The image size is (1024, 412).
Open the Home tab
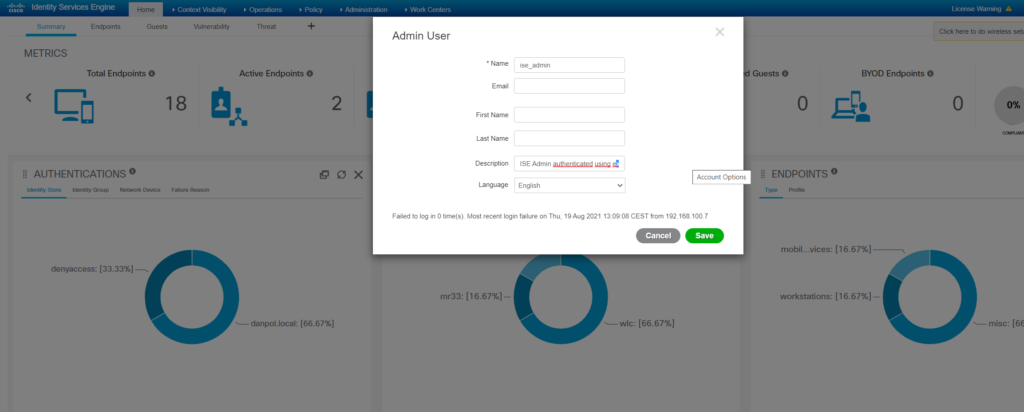pos(146,10)
